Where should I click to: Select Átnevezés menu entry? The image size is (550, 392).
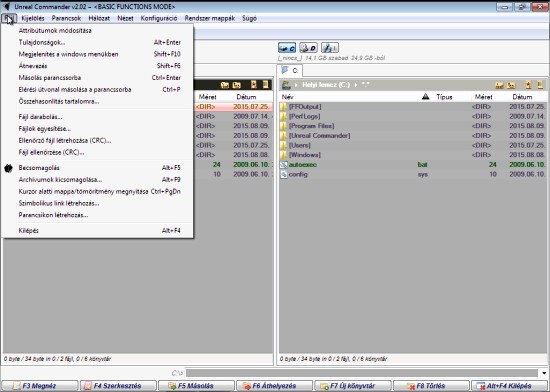98,66
